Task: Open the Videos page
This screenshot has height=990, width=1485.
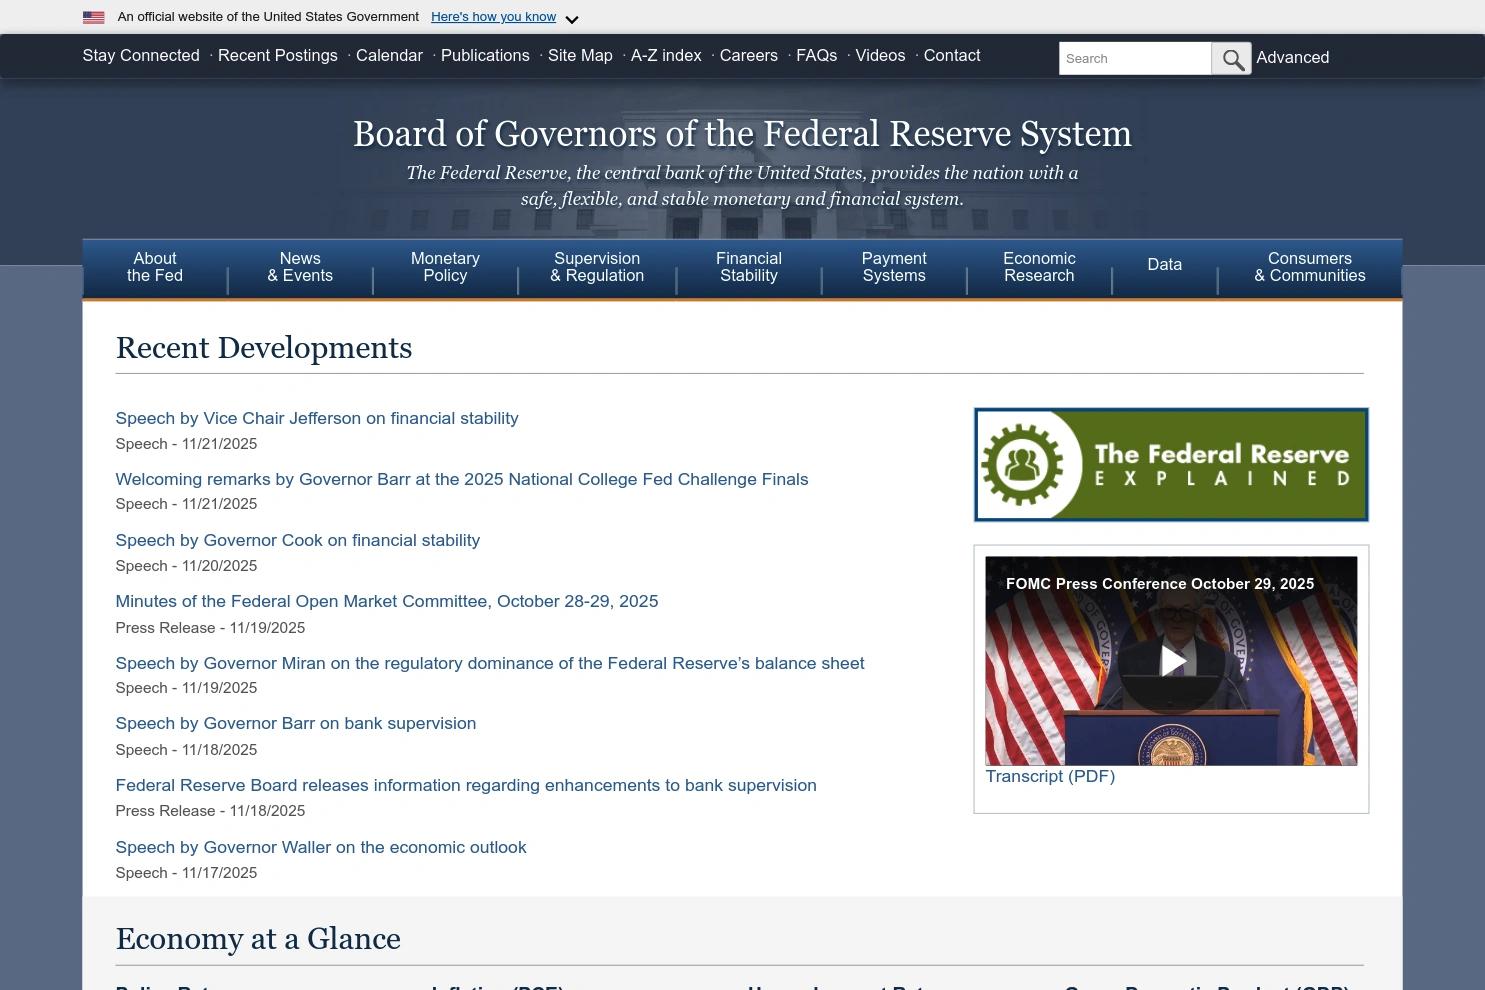Action: 880,56
